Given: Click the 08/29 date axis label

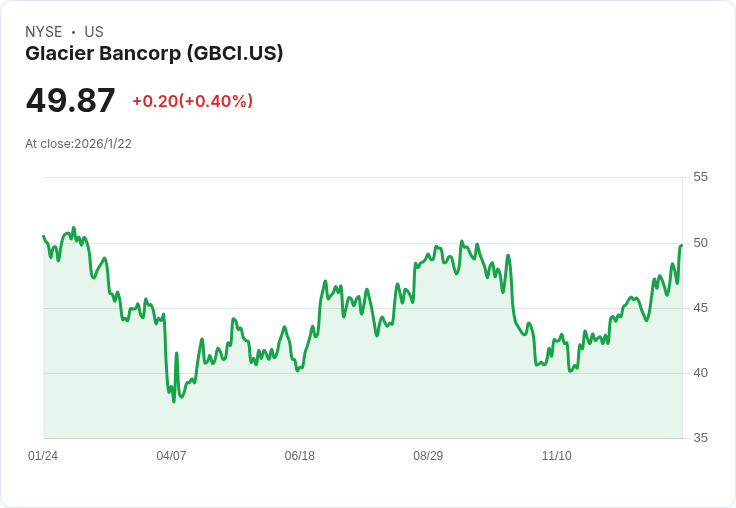Looking at the screenshot, I should [x=428, y=456].
